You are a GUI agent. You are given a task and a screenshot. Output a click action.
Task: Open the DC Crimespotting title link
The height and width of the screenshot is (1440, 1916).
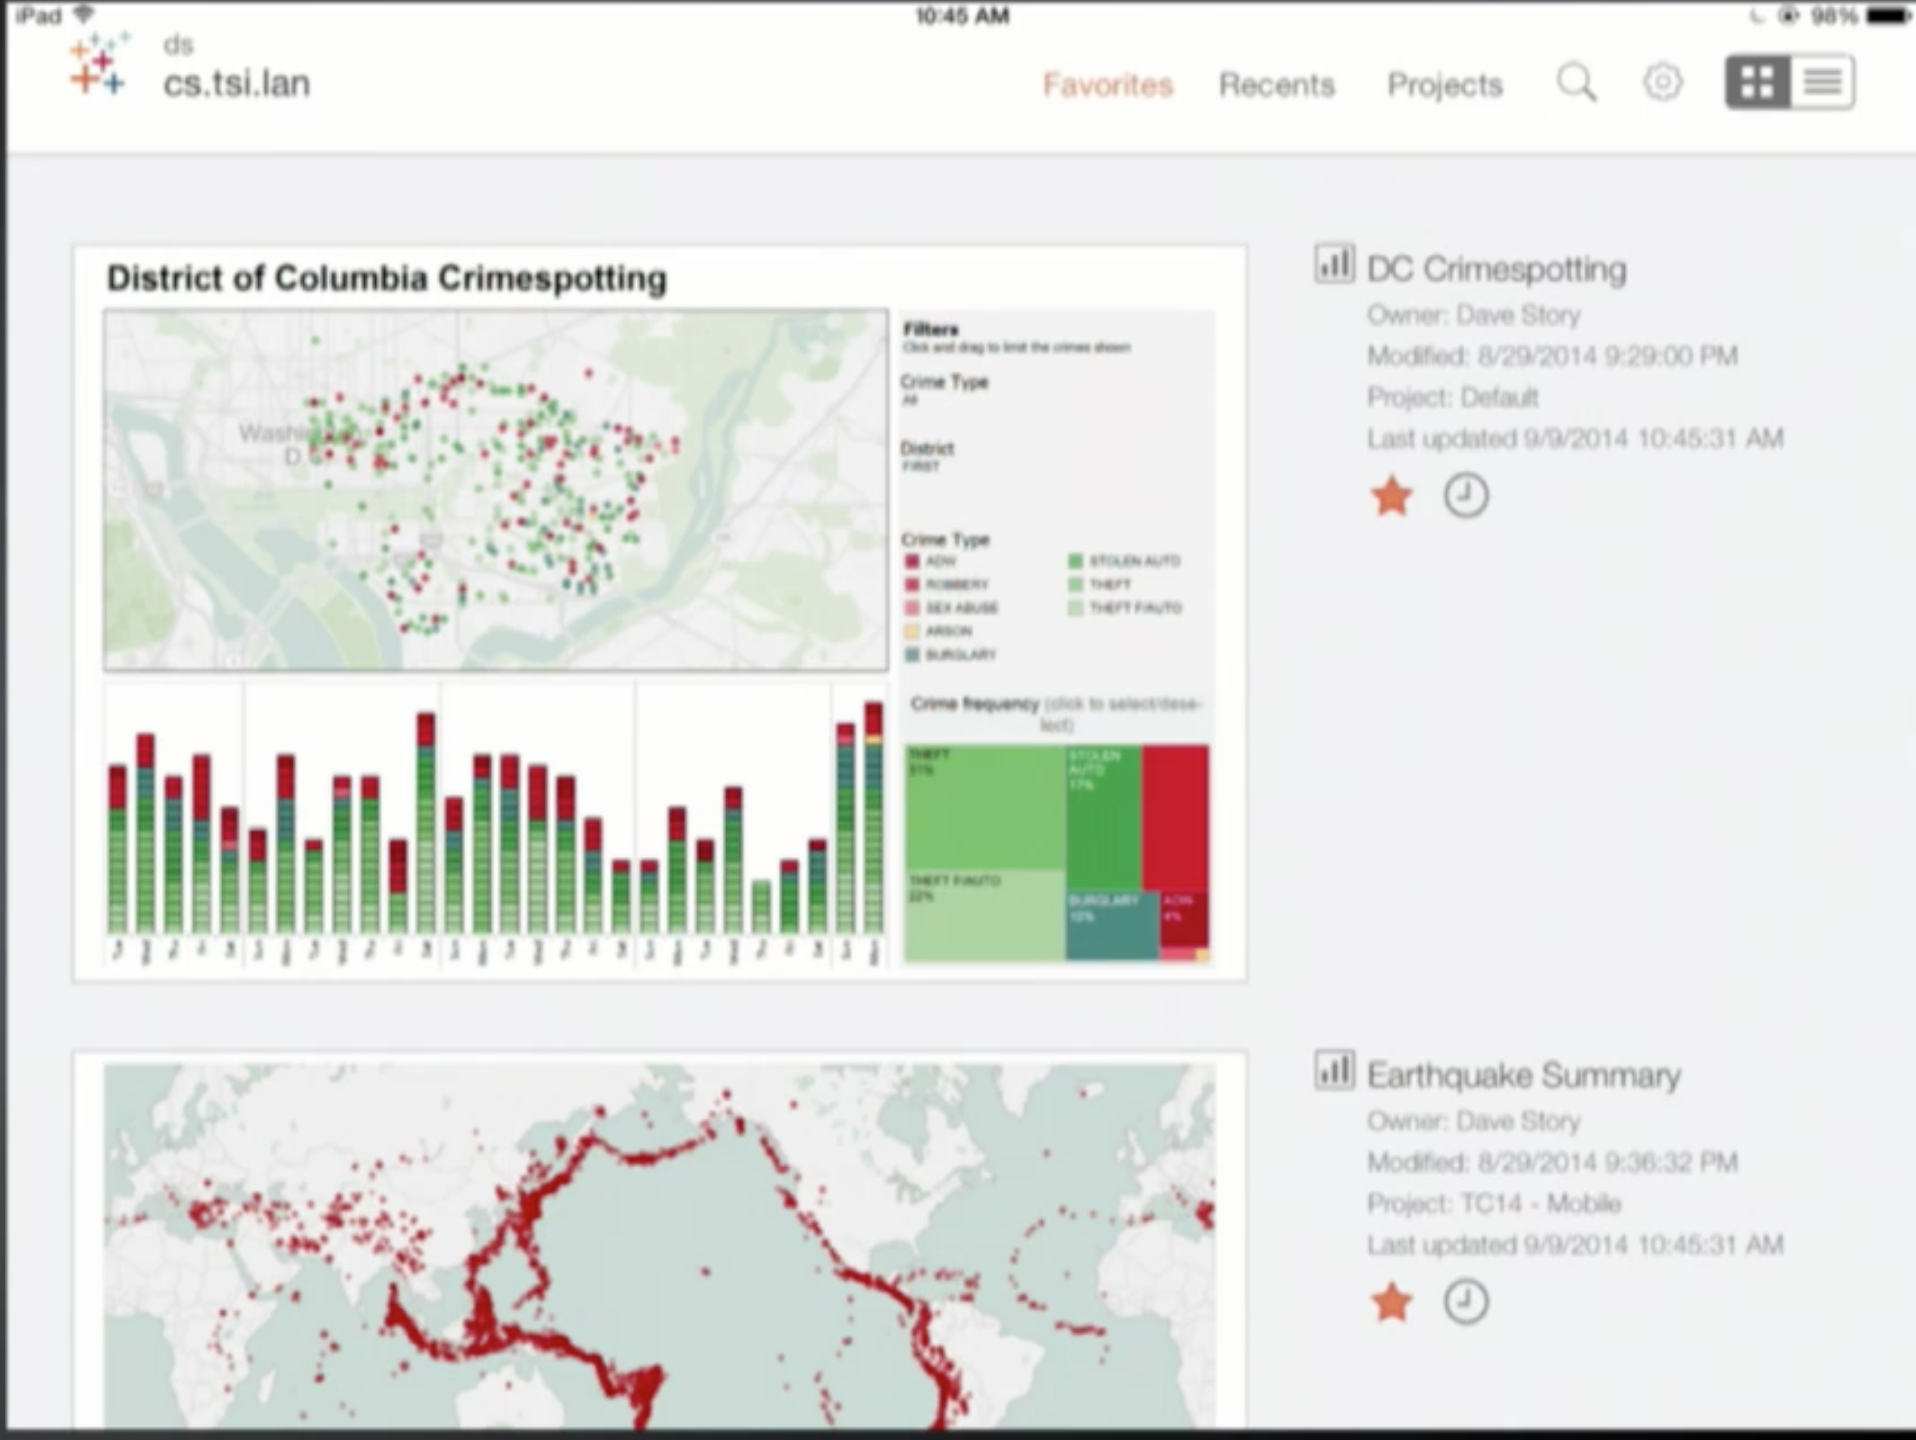[x=1496, y=269]
